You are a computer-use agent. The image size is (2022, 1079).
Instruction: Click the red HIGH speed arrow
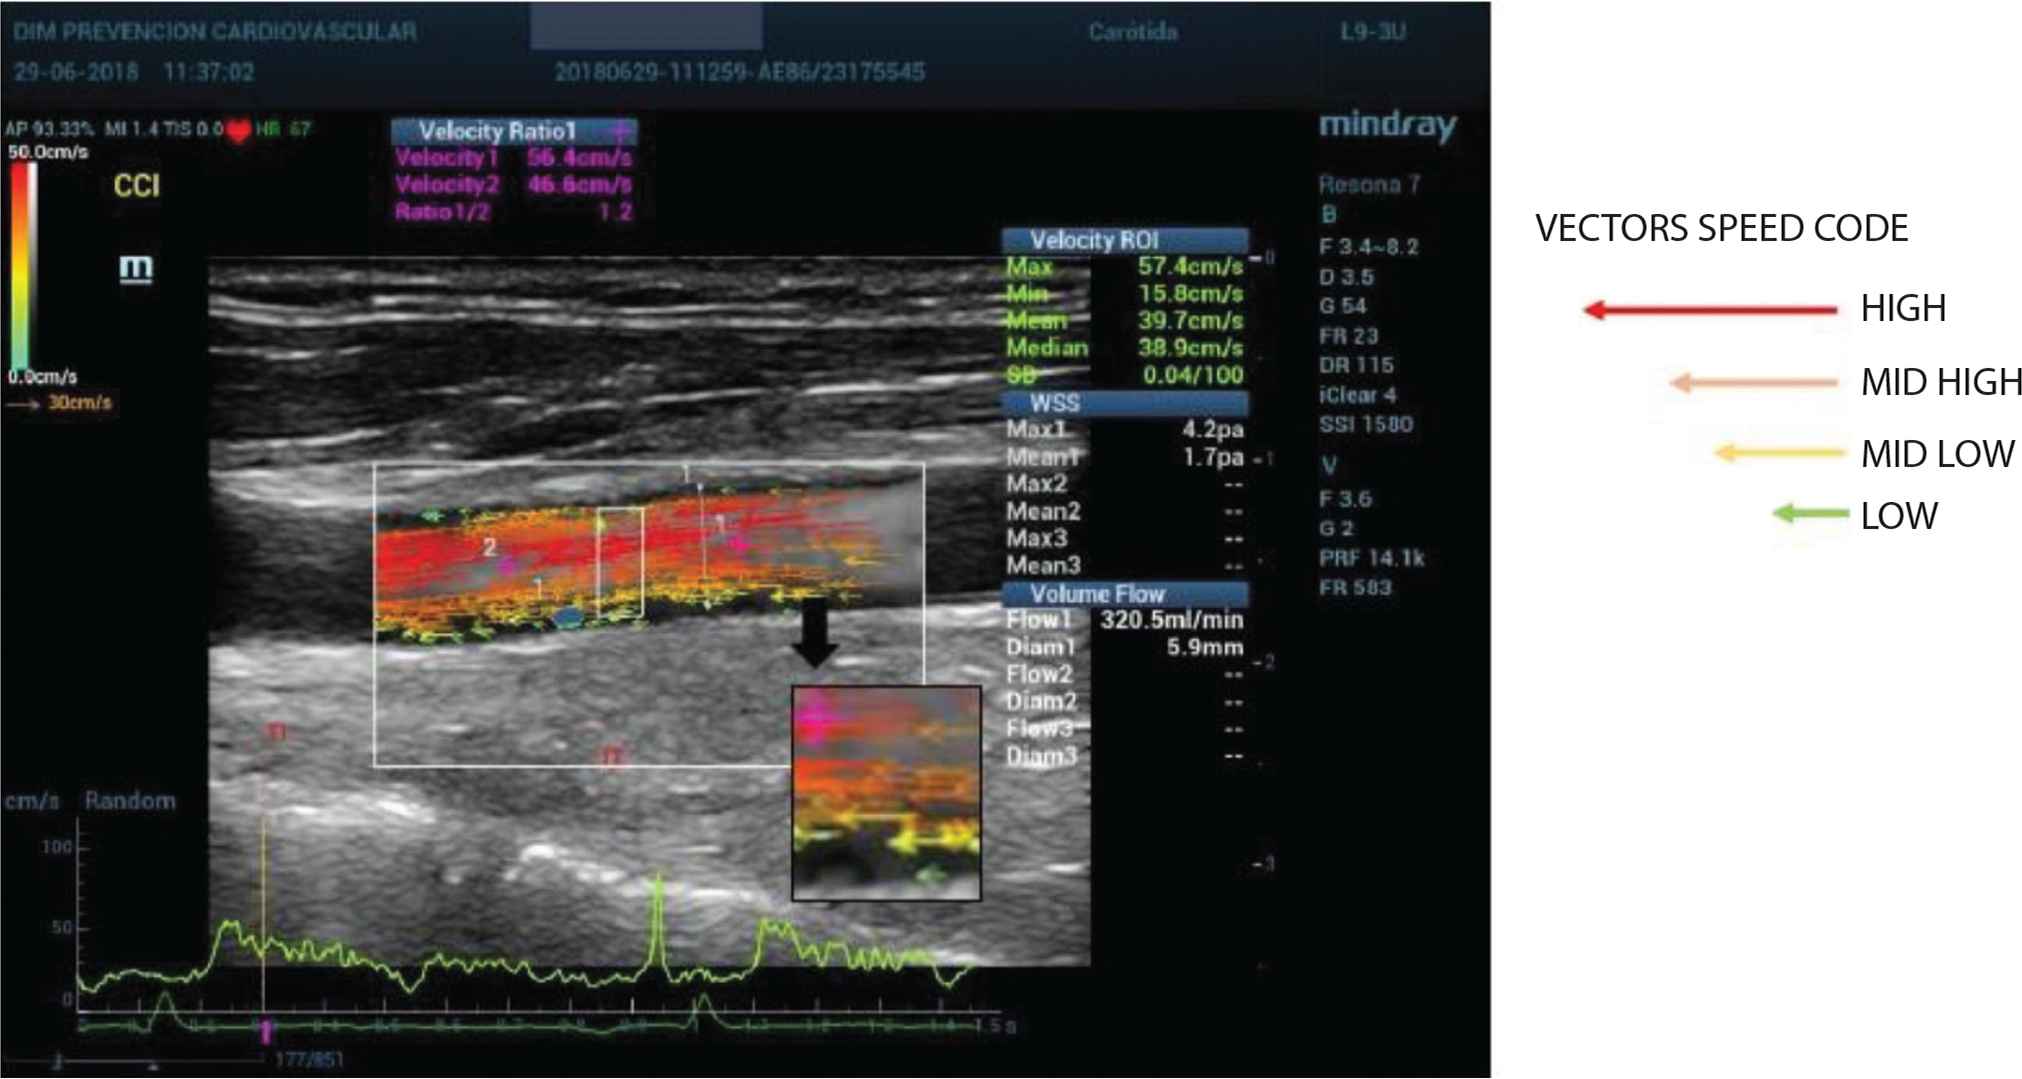point(1710,310)
